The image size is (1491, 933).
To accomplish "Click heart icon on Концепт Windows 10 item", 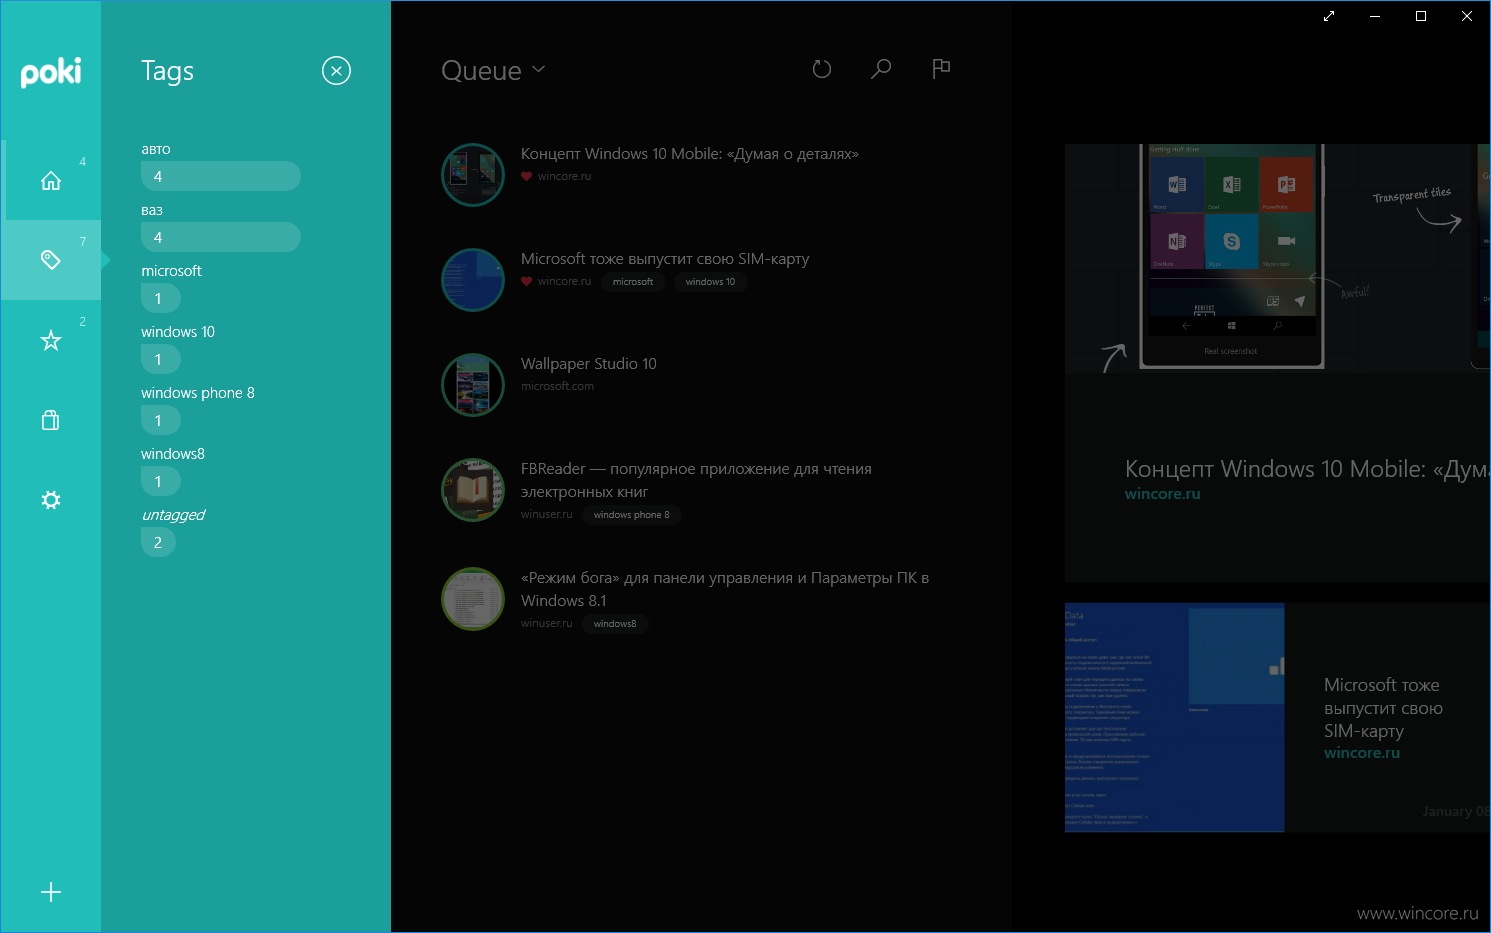I will point(526,176).
